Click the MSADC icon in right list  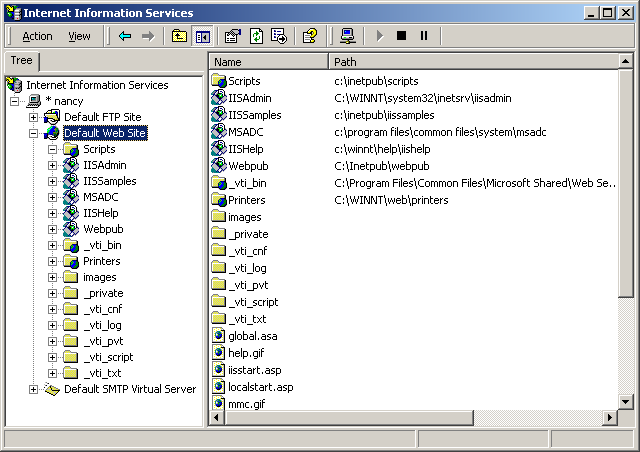219,132
